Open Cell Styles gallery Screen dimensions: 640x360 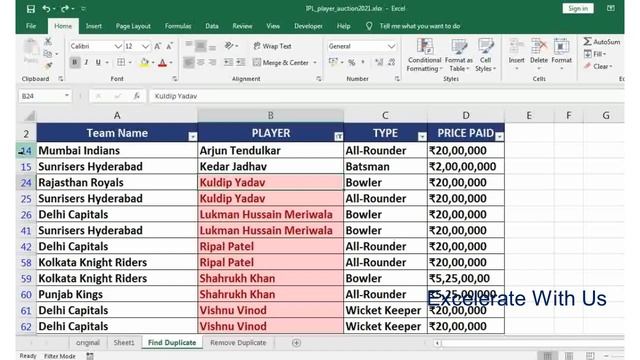point(485,56)
